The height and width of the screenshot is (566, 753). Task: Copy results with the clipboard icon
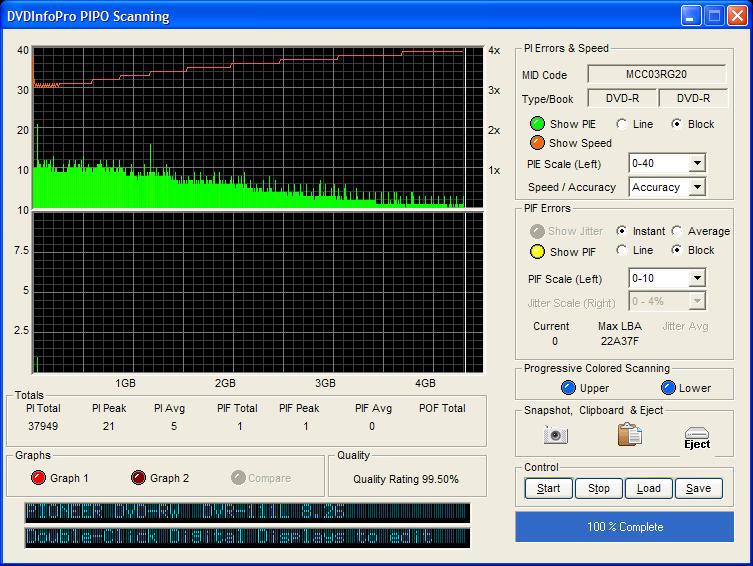coord(630,434)
